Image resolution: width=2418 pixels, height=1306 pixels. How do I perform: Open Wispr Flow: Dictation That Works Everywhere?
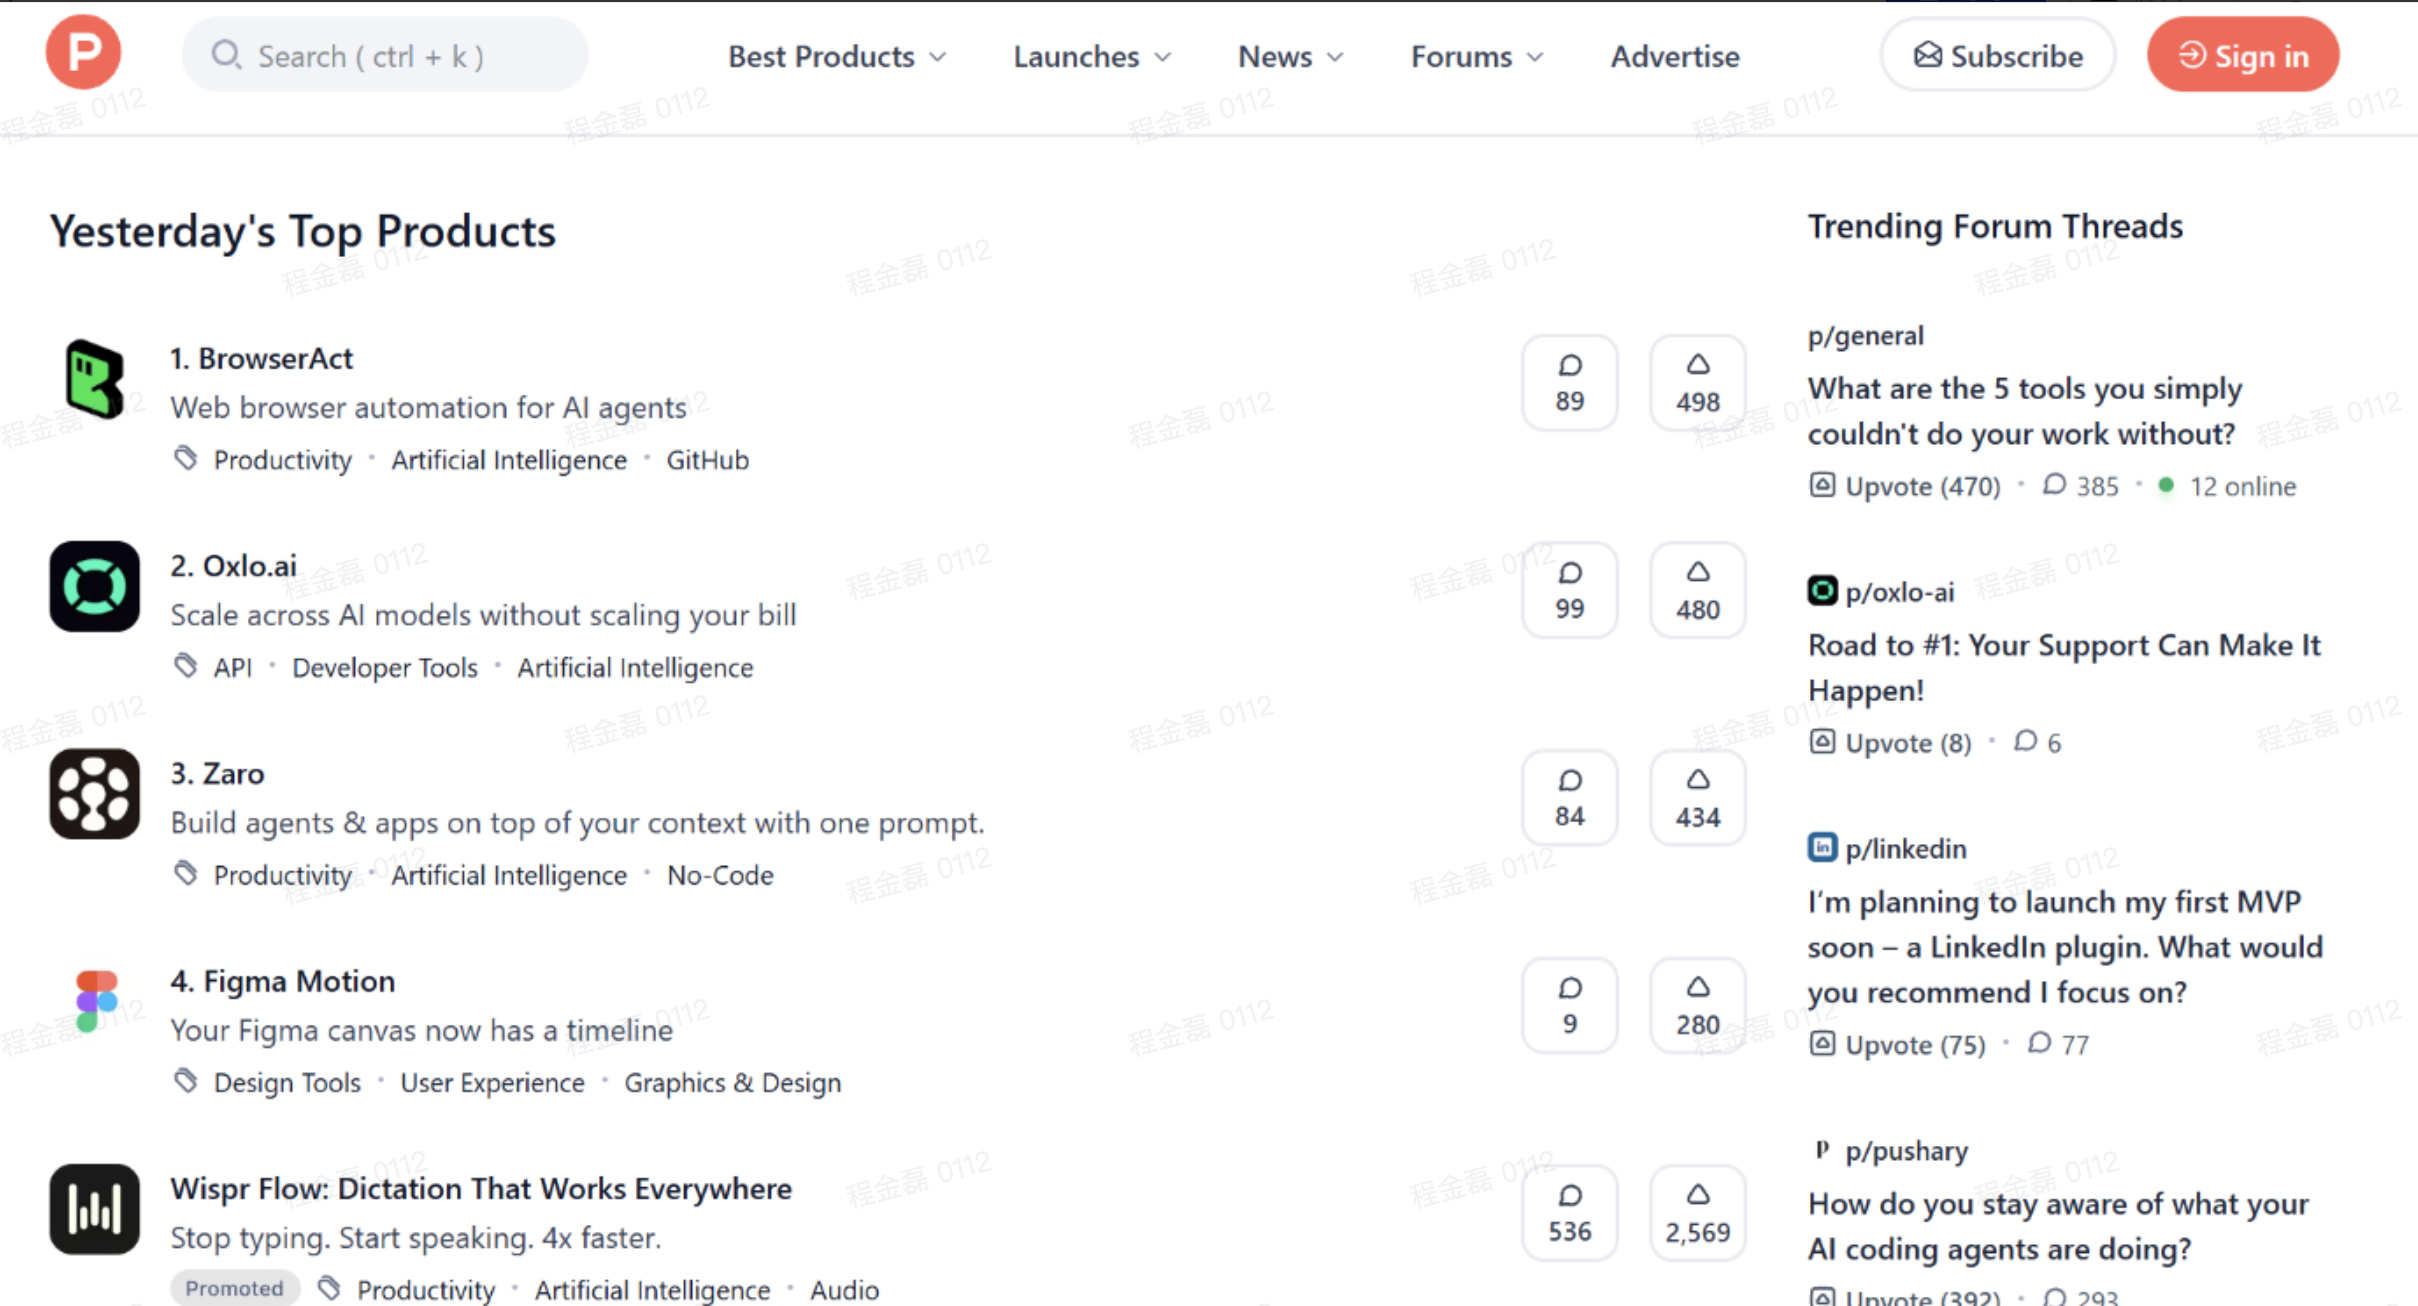click(x=481, y=1188)
